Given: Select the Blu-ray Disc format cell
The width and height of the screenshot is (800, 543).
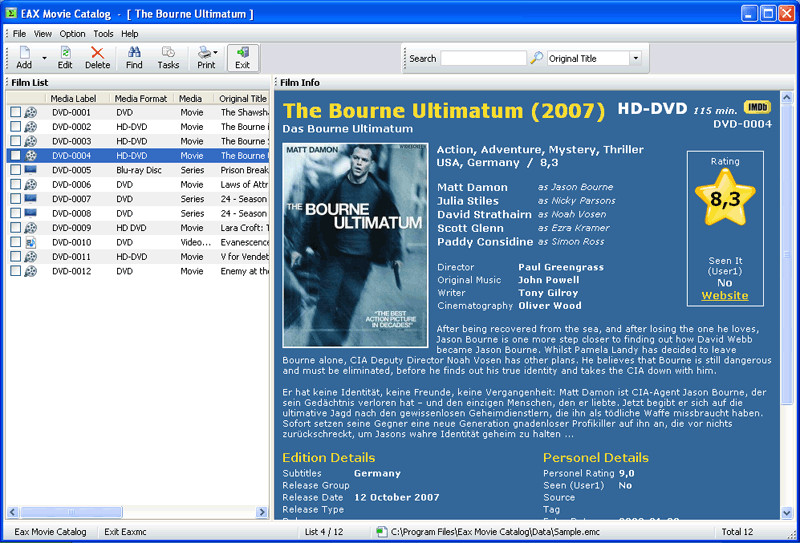Looking at the screenshot, I should coord(139,170).
